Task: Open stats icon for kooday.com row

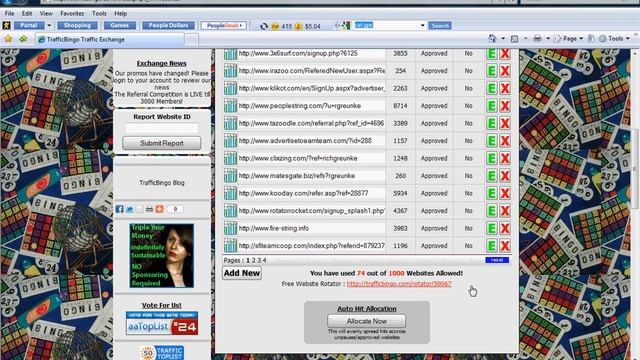Action: [230, 193]
